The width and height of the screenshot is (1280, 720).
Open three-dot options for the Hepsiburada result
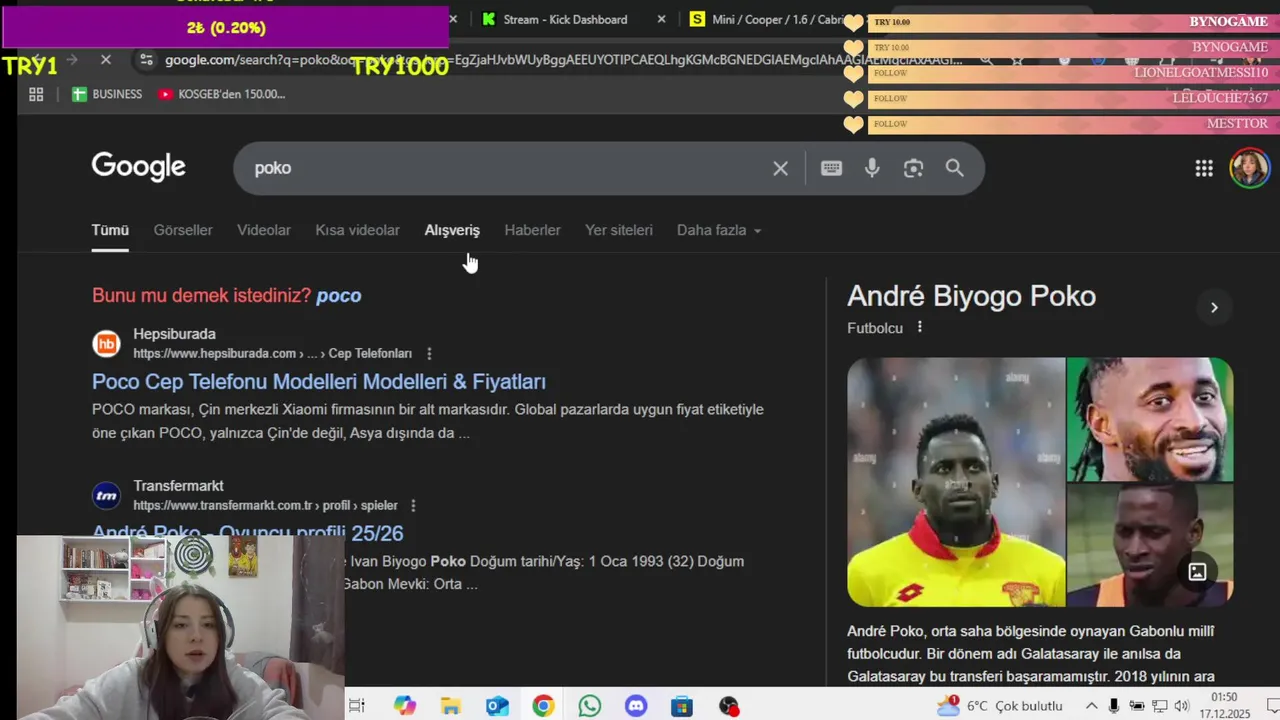429,353
